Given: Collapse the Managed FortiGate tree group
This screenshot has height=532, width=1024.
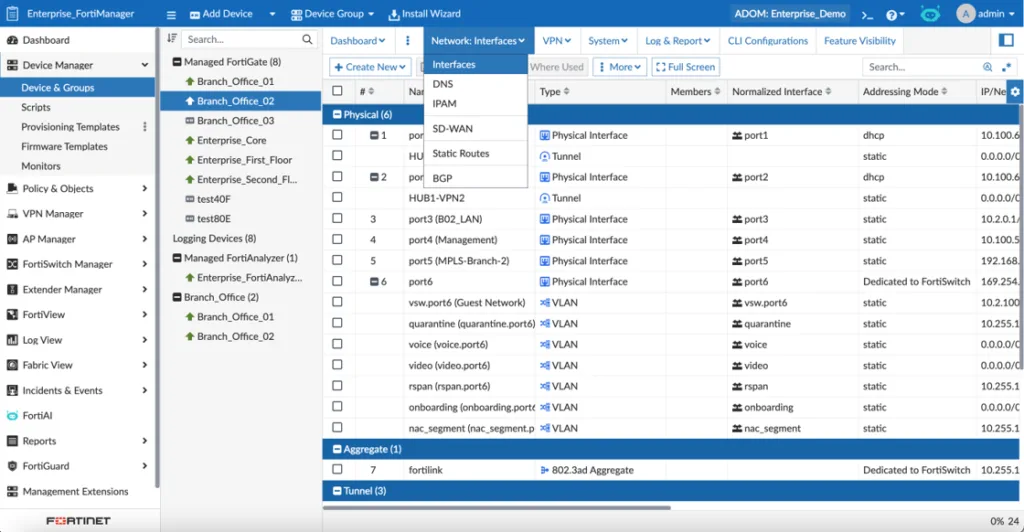Looking at the screenshot, I should click(175, 62).
